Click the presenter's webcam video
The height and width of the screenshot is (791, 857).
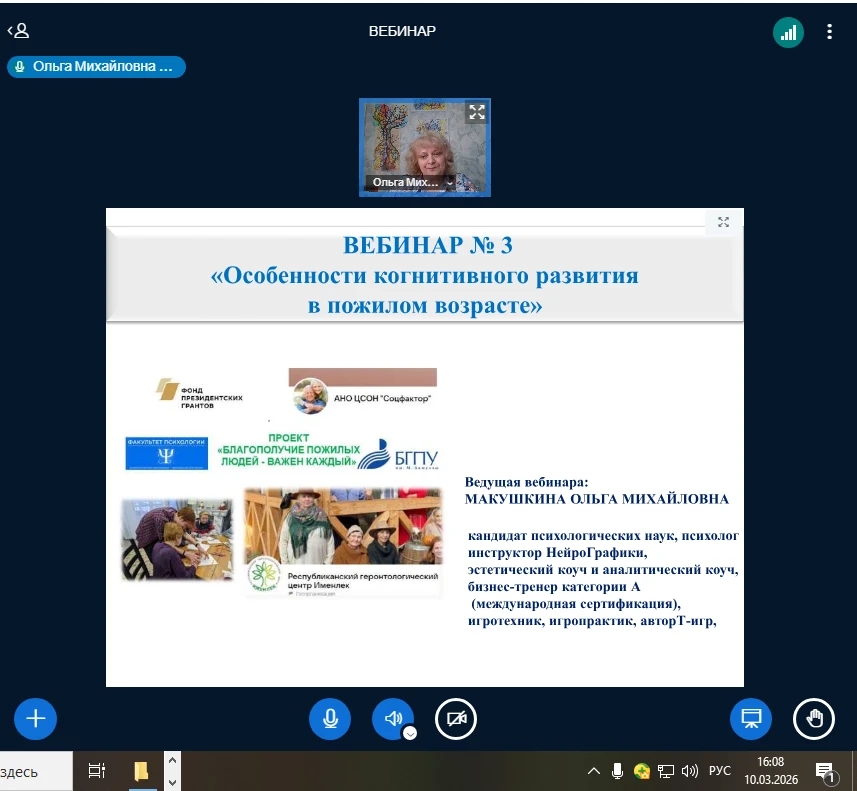click(x=424, y=142)
